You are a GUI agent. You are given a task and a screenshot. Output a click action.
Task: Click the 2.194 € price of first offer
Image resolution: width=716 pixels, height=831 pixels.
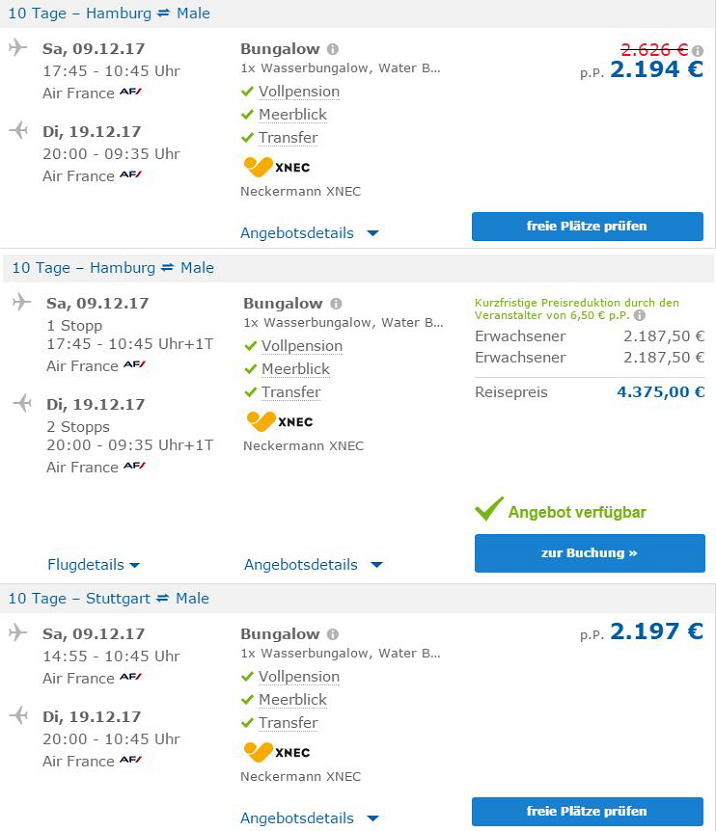[656, 70]
